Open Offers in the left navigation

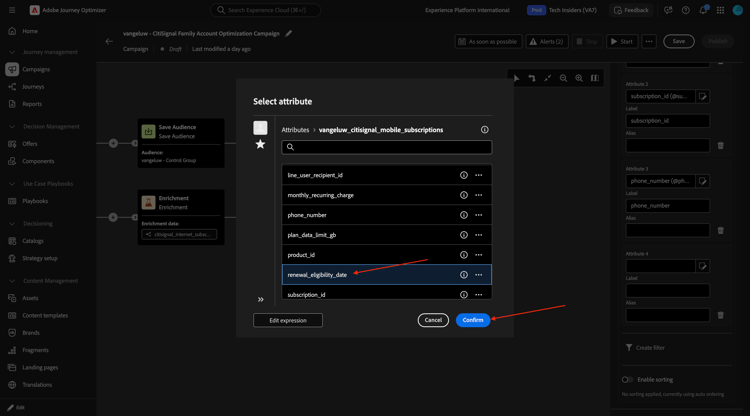(30, 144)
